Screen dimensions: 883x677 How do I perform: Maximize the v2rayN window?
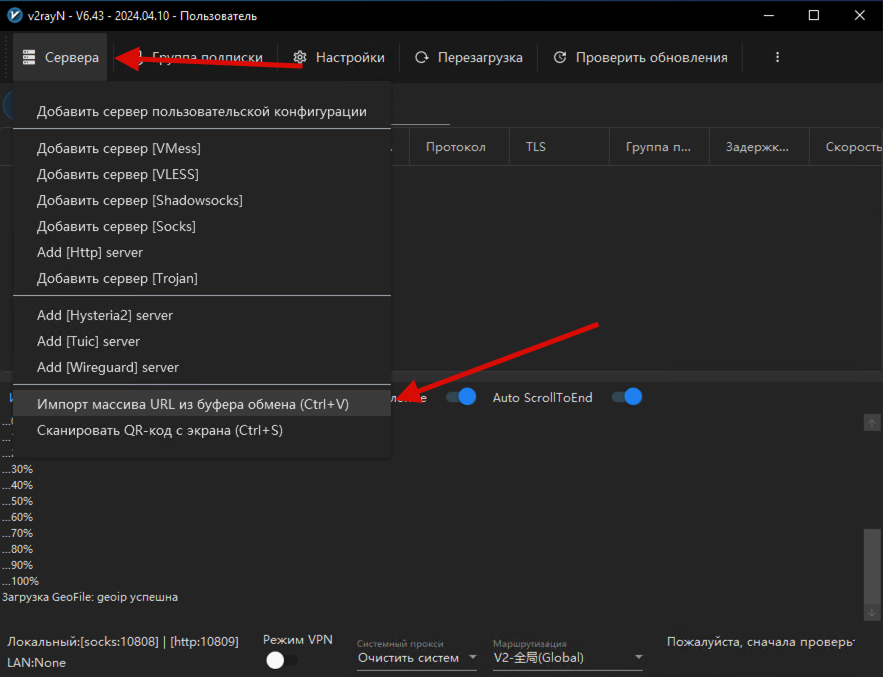[814, 16]
